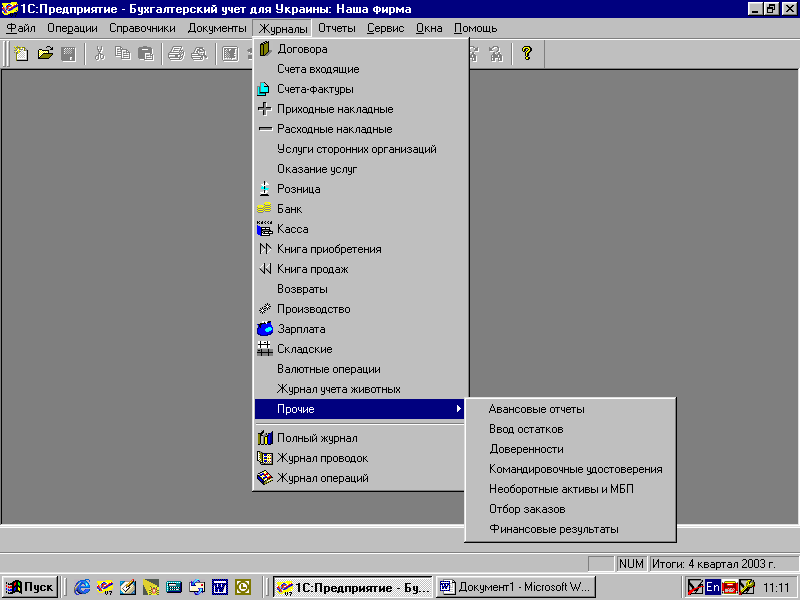
Task: Open the Касса journal
Action: (359, 229)
